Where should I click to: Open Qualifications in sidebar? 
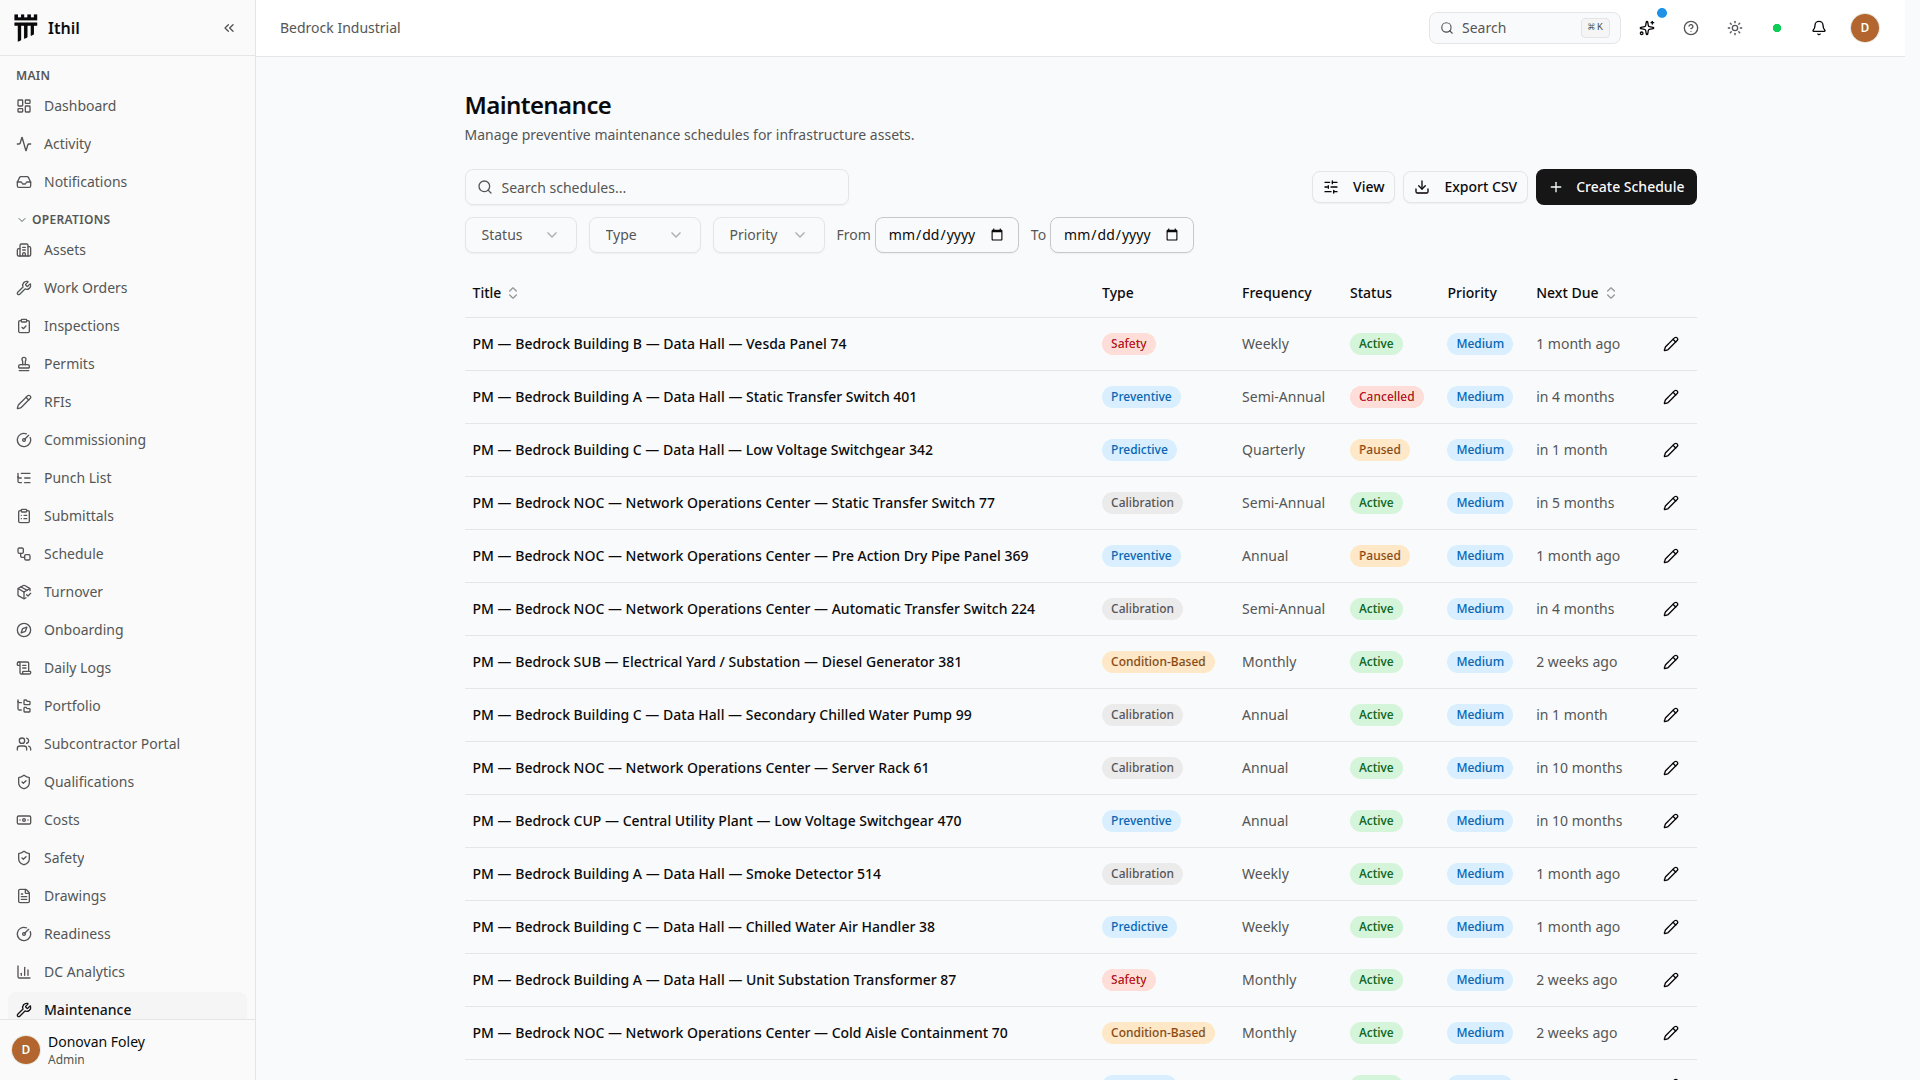coord(127,782)
